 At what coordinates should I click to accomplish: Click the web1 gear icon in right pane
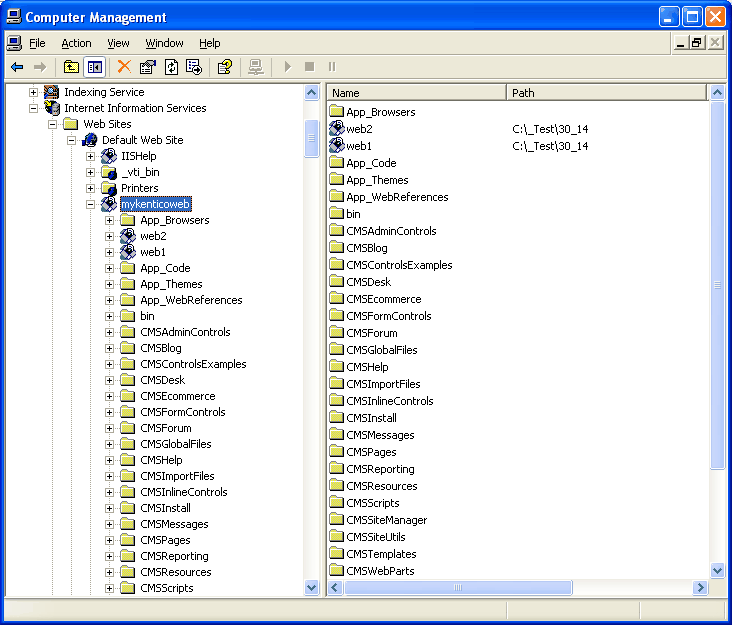337,145
